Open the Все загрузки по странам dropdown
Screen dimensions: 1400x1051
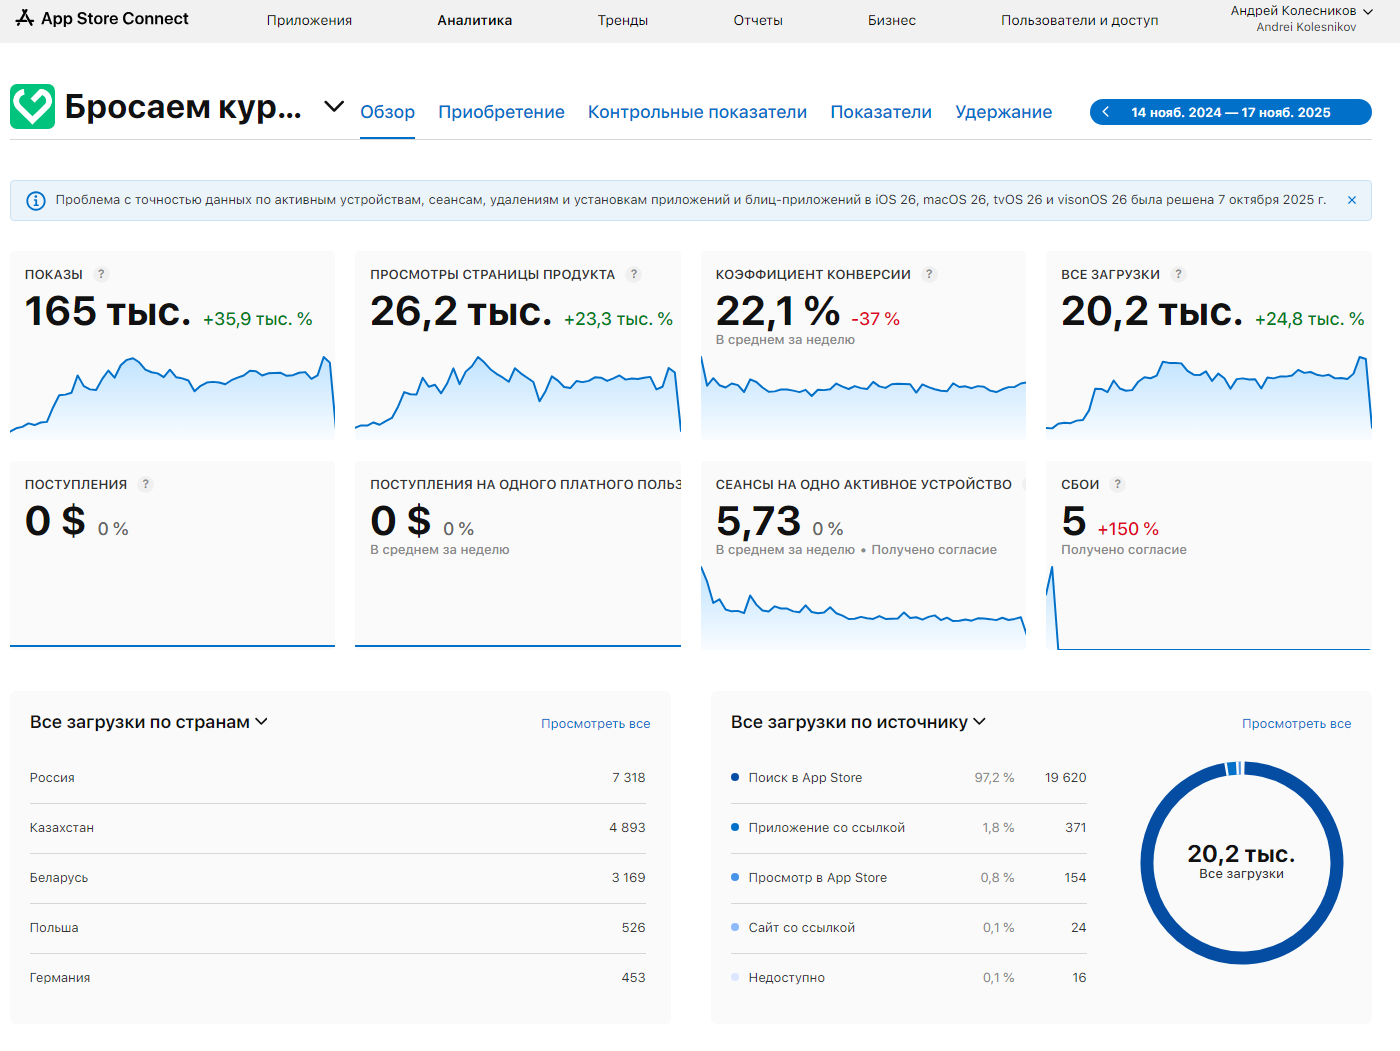[x=262, y=722]
